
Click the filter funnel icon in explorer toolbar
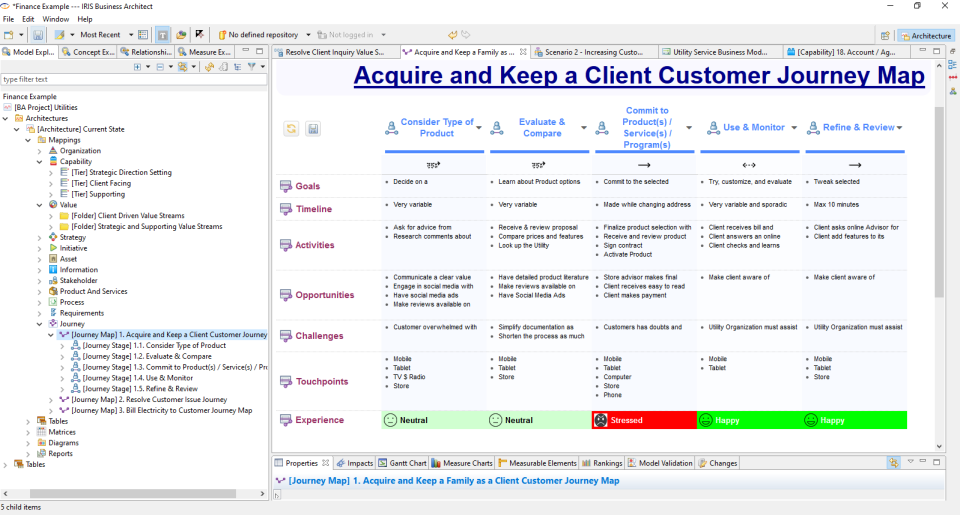pos(252,67)
